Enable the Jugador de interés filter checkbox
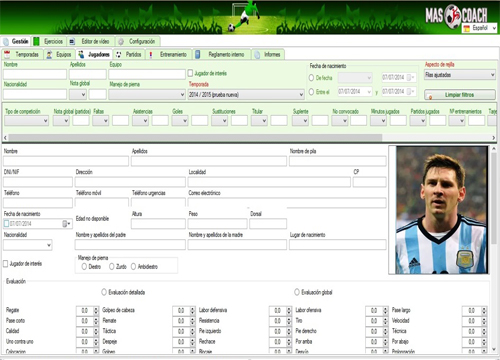 (190, 73)
